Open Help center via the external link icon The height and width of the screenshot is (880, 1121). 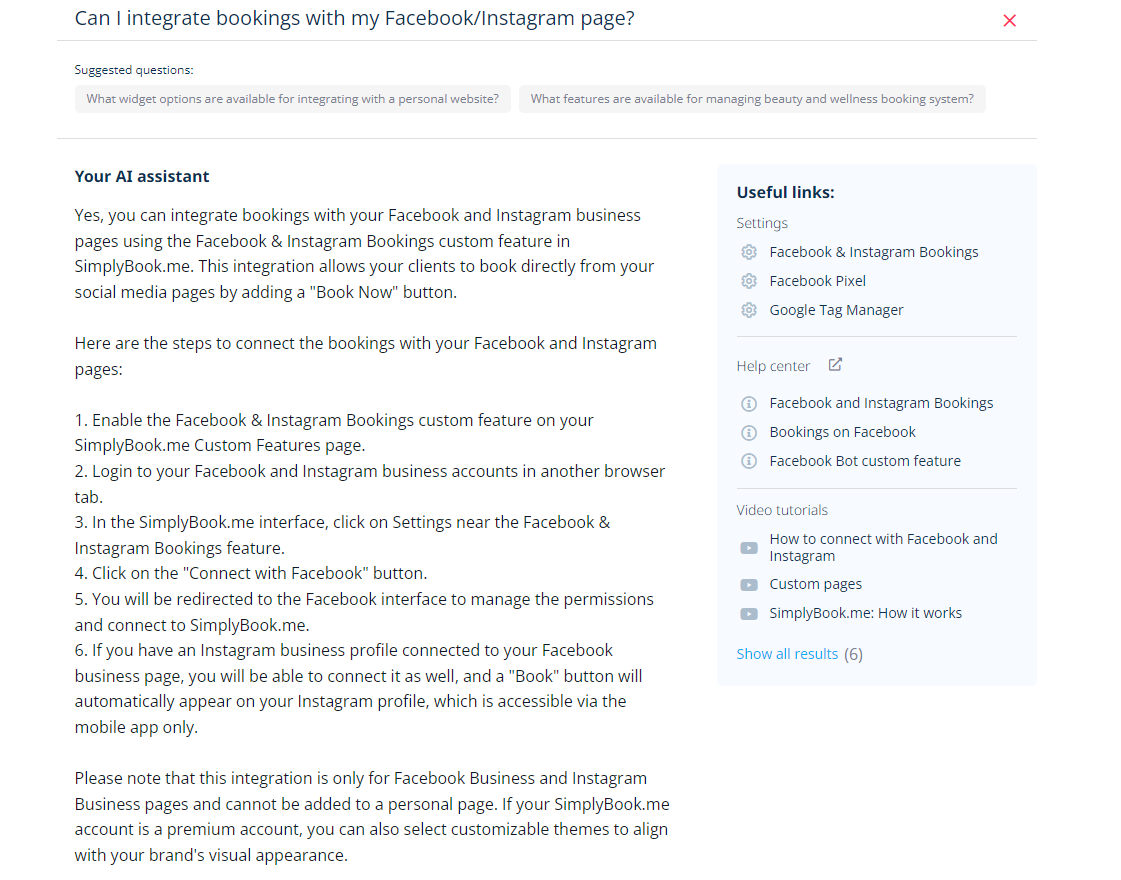click(x=835, y=365)
